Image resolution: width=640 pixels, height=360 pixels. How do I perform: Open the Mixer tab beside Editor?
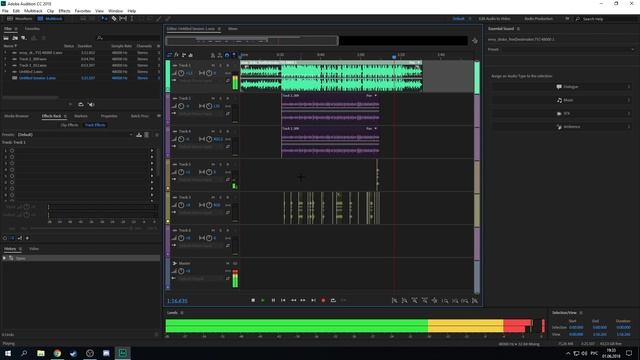pyautogui.click(x=233, y=29)
